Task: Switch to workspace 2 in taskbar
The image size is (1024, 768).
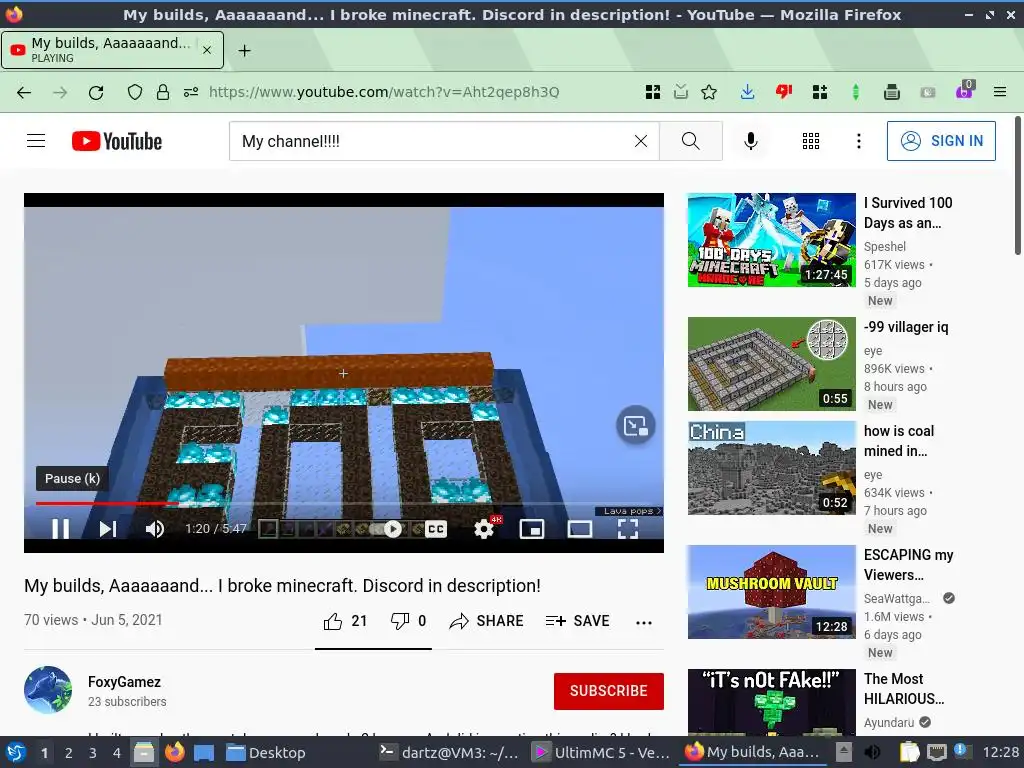Action: 69,753
